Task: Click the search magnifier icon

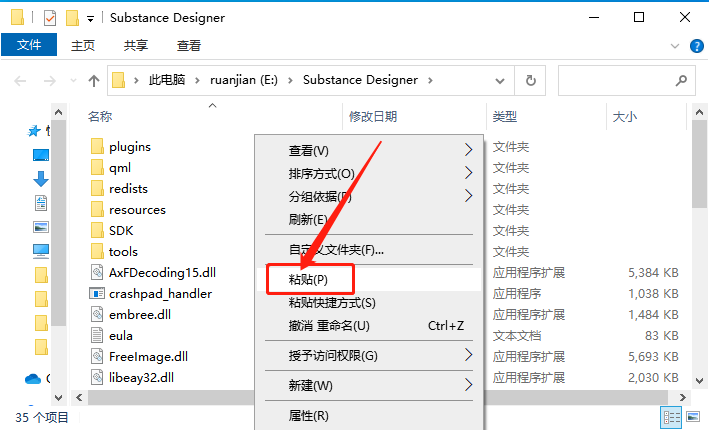Action: tap(681, 80)
